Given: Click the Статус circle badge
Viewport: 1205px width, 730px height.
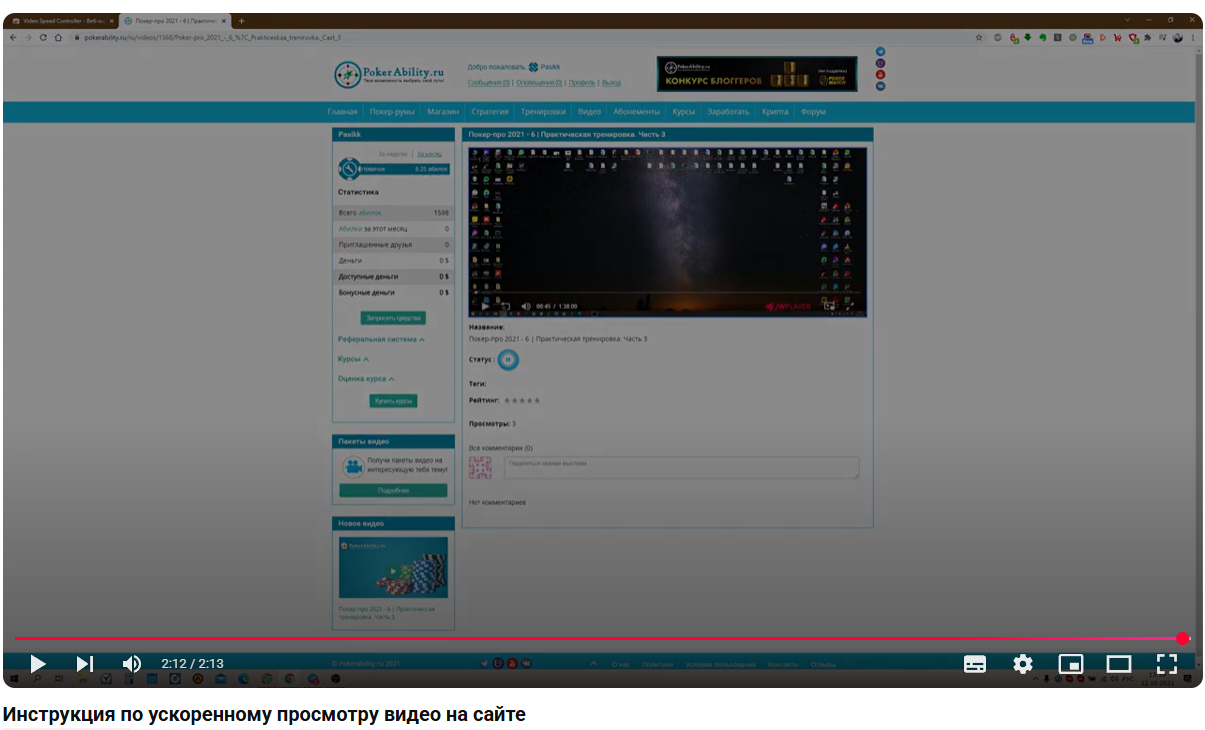Looking at the screenshot, I should [x=508, y=360].
